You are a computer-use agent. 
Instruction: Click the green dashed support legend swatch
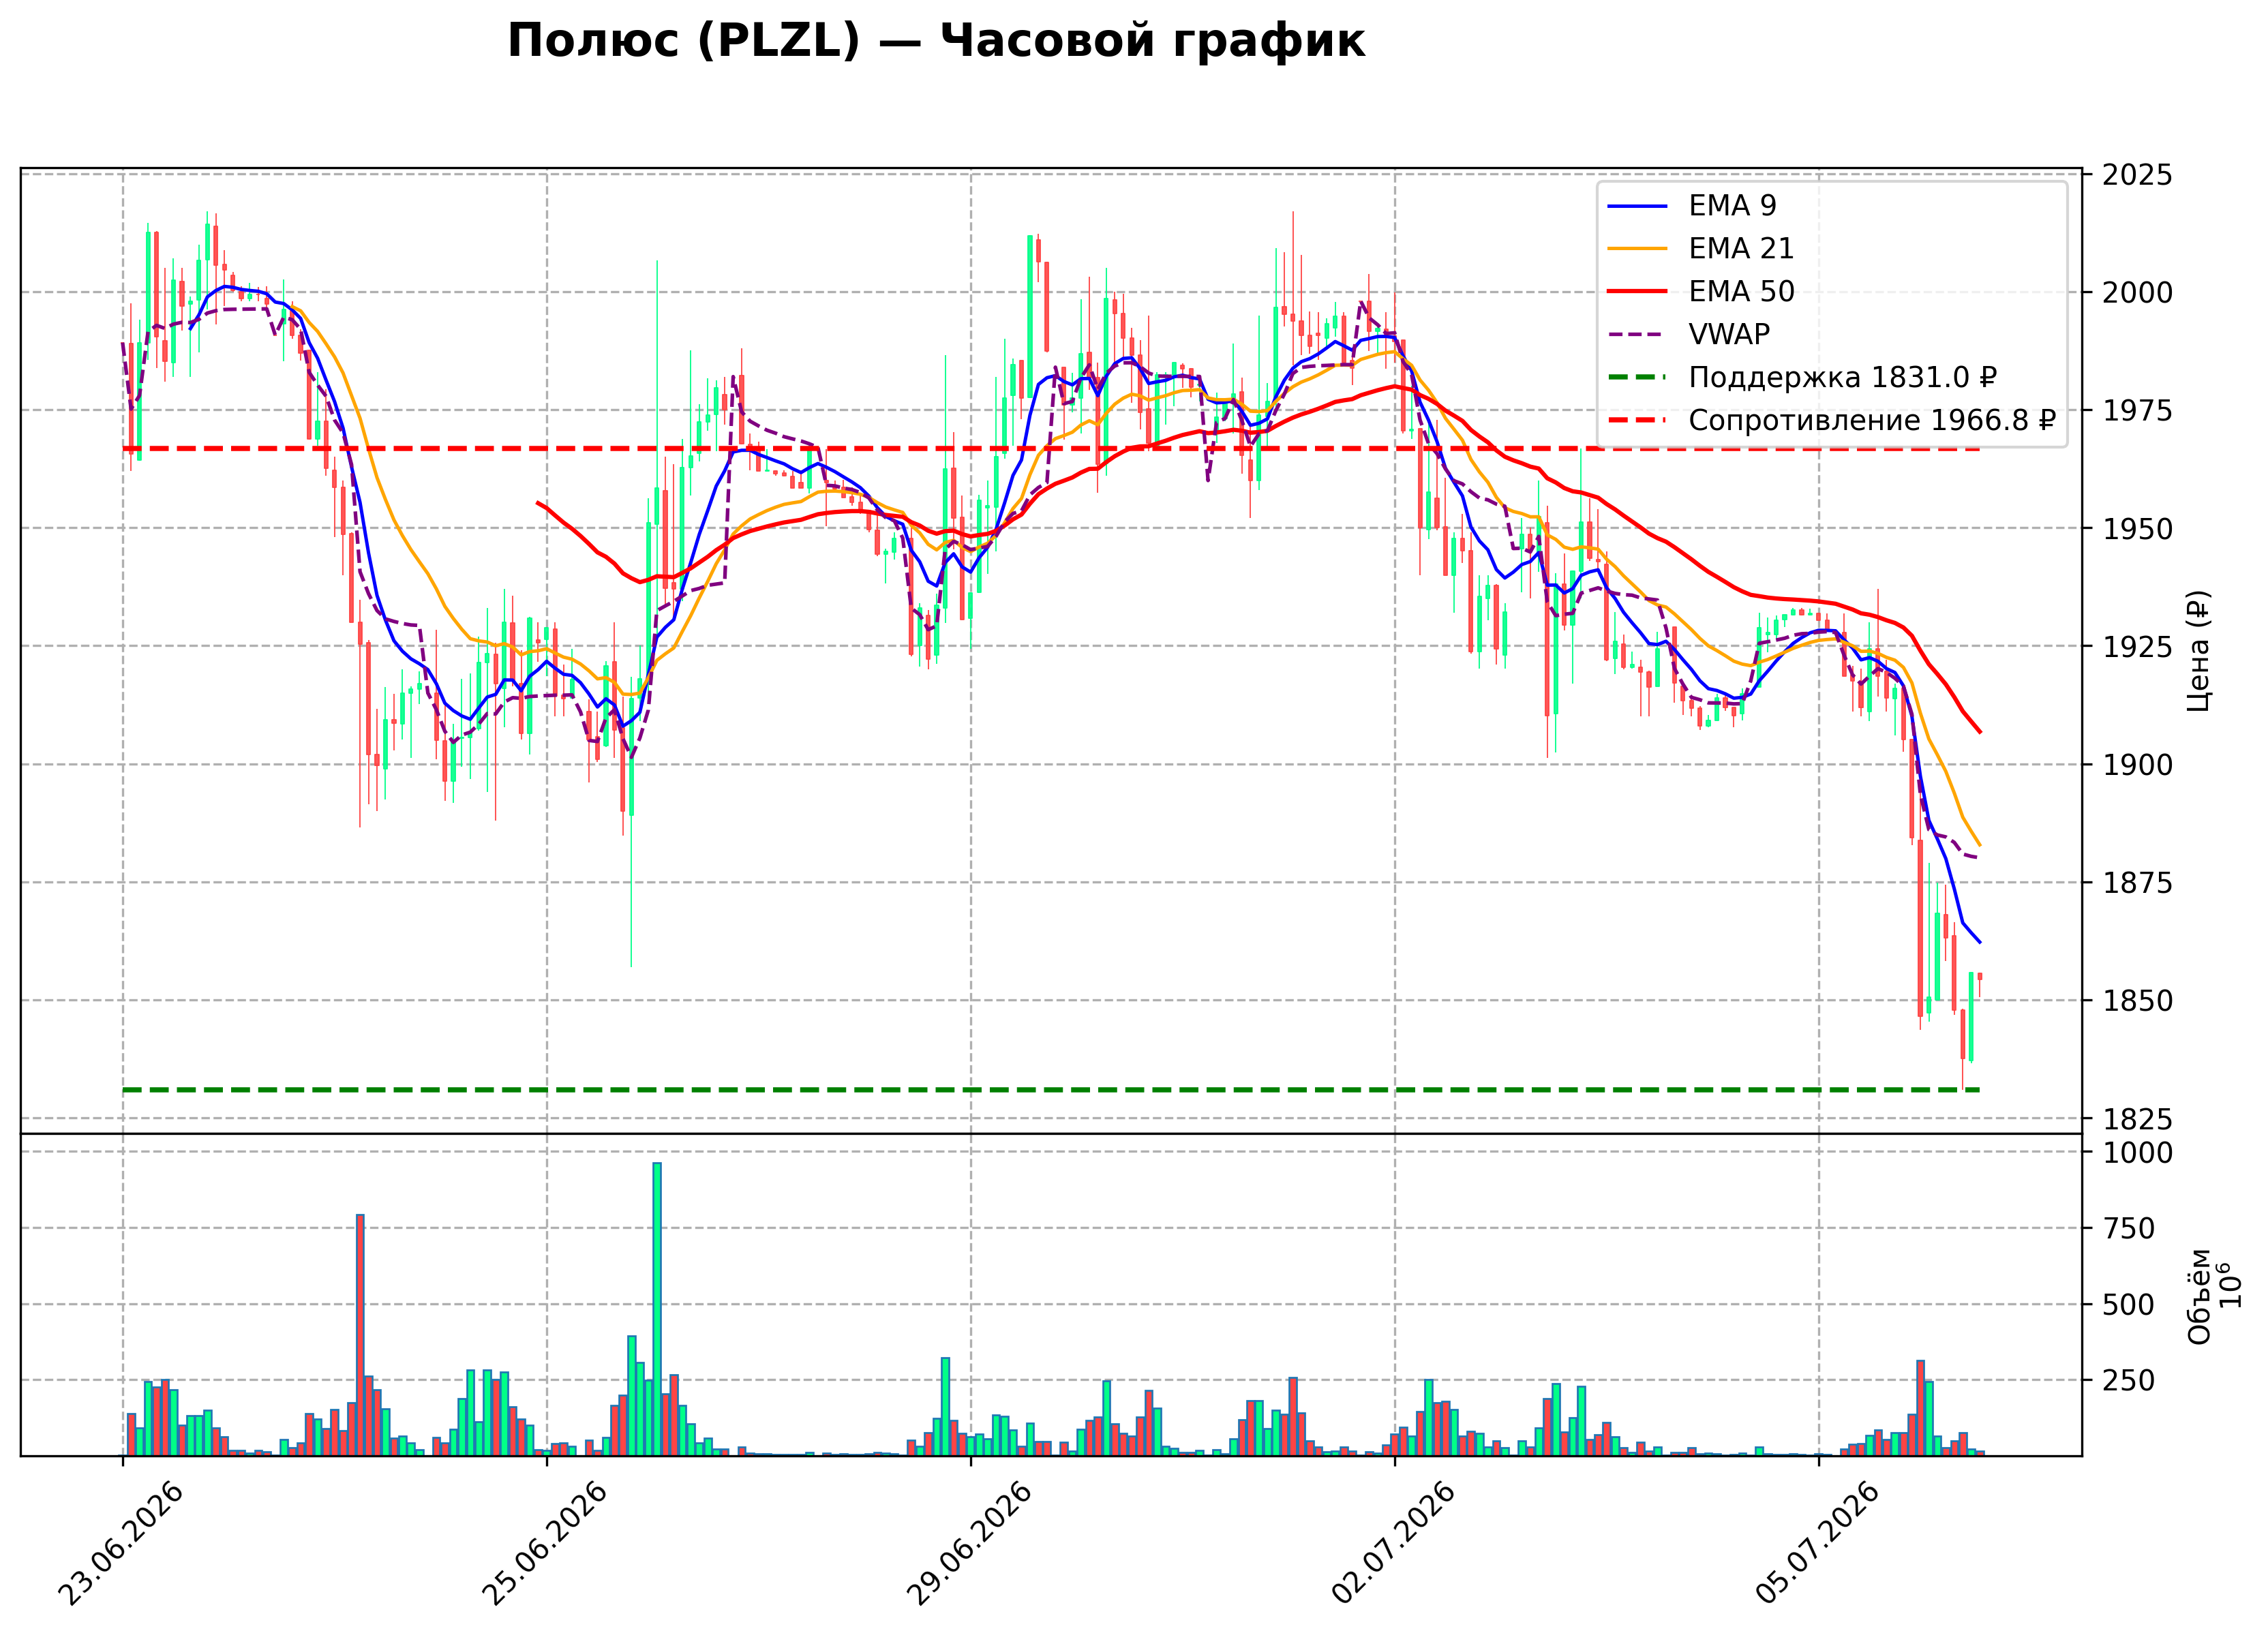point(1638,378)
